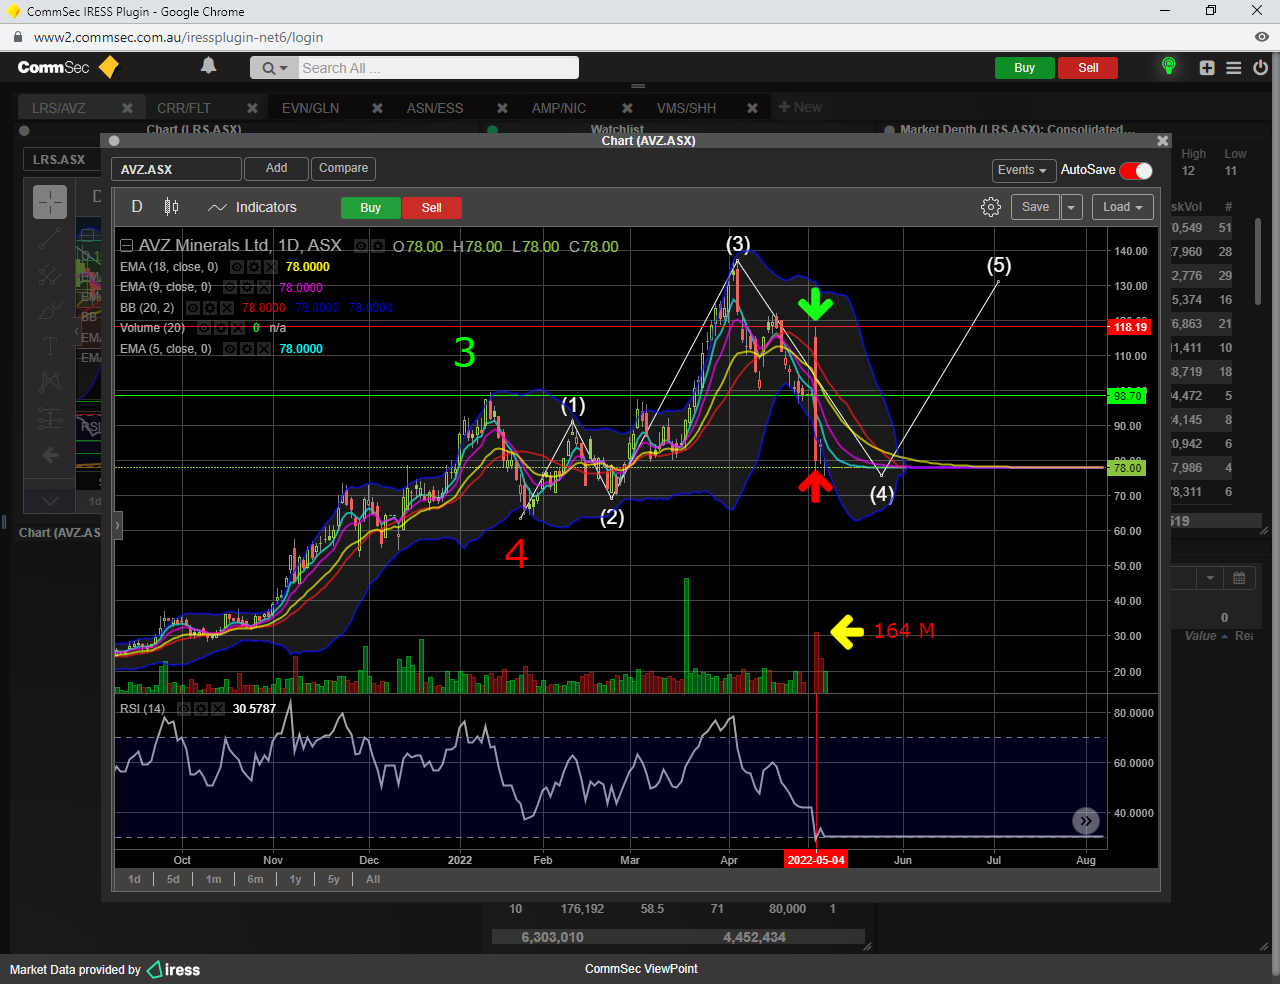
Task: Collapse the AVZ Minerals legend with minus box
Action: tap(126, 246)
